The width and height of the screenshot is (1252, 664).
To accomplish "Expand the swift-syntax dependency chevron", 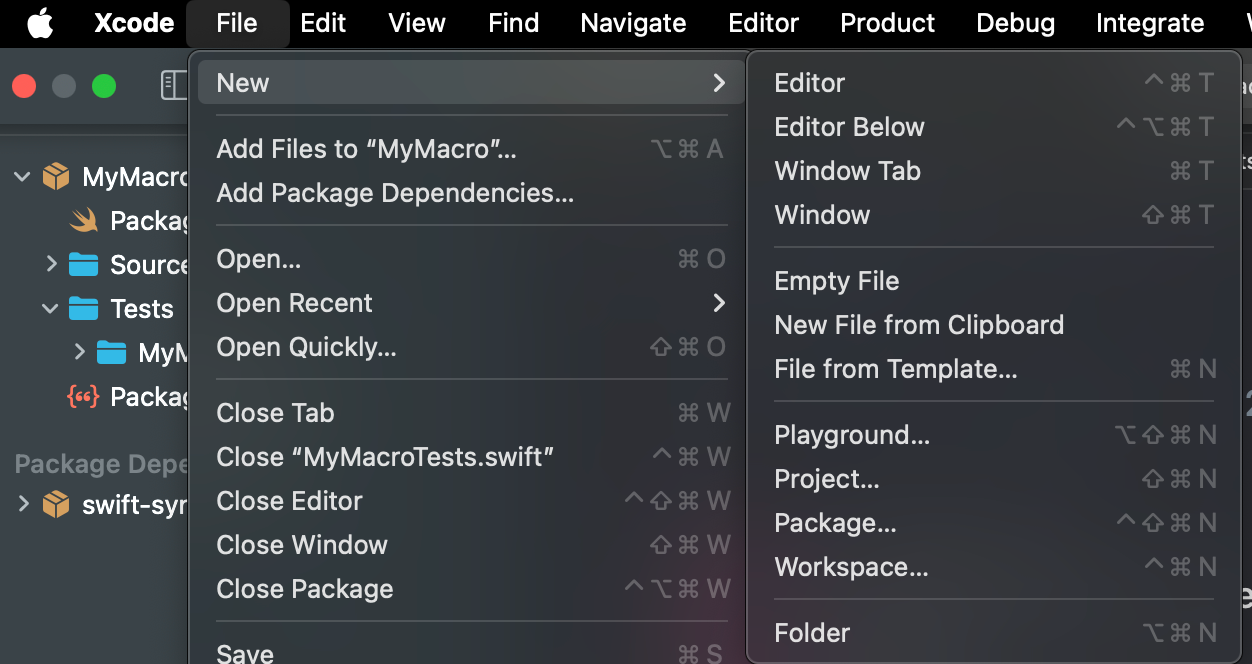I will 23,505.
